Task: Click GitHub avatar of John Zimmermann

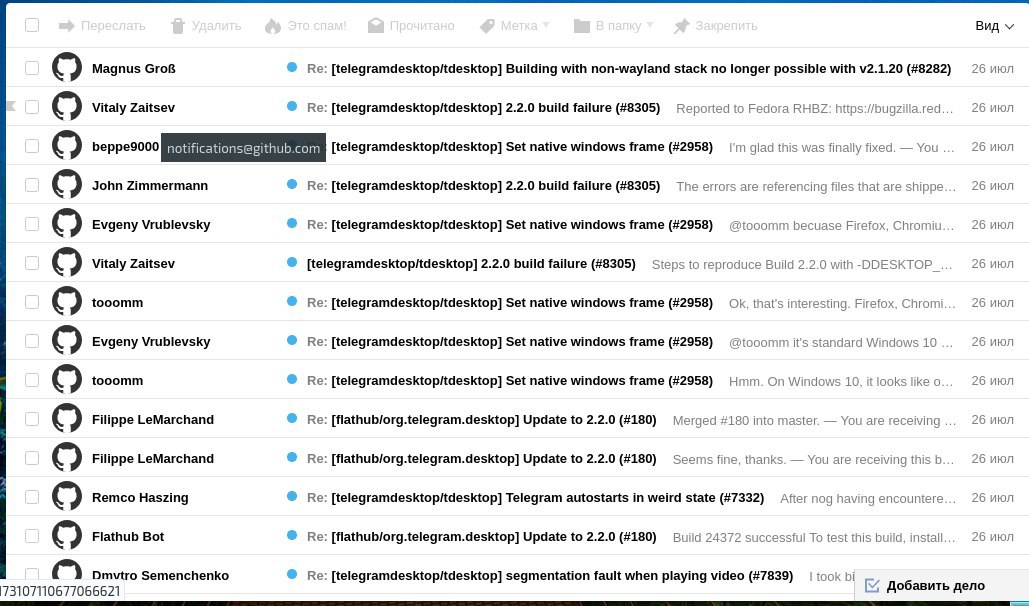Action: point(67,184)
